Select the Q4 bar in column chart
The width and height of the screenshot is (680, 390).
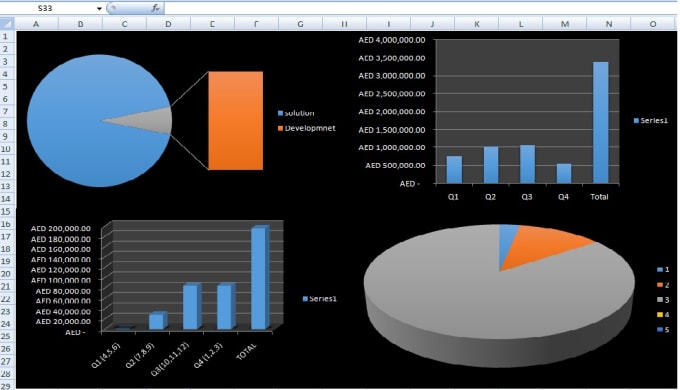(x=564, y=174)
